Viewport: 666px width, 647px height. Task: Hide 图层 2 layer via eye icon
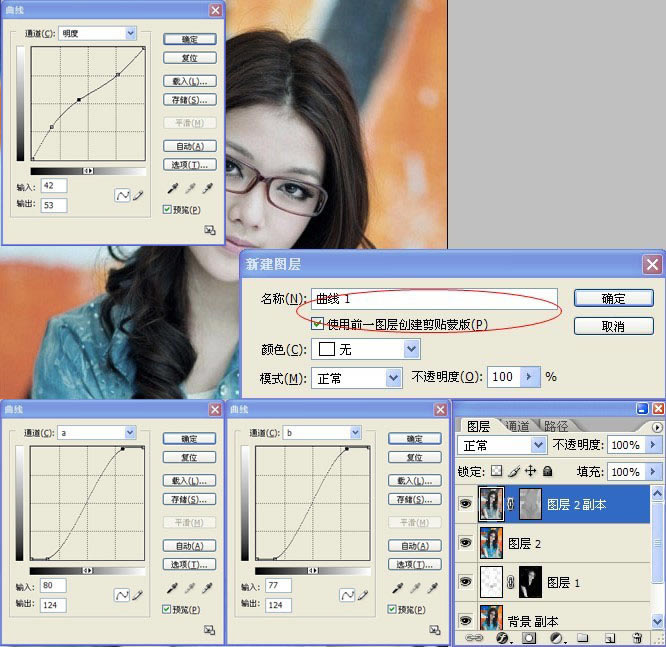click(466, 543)
